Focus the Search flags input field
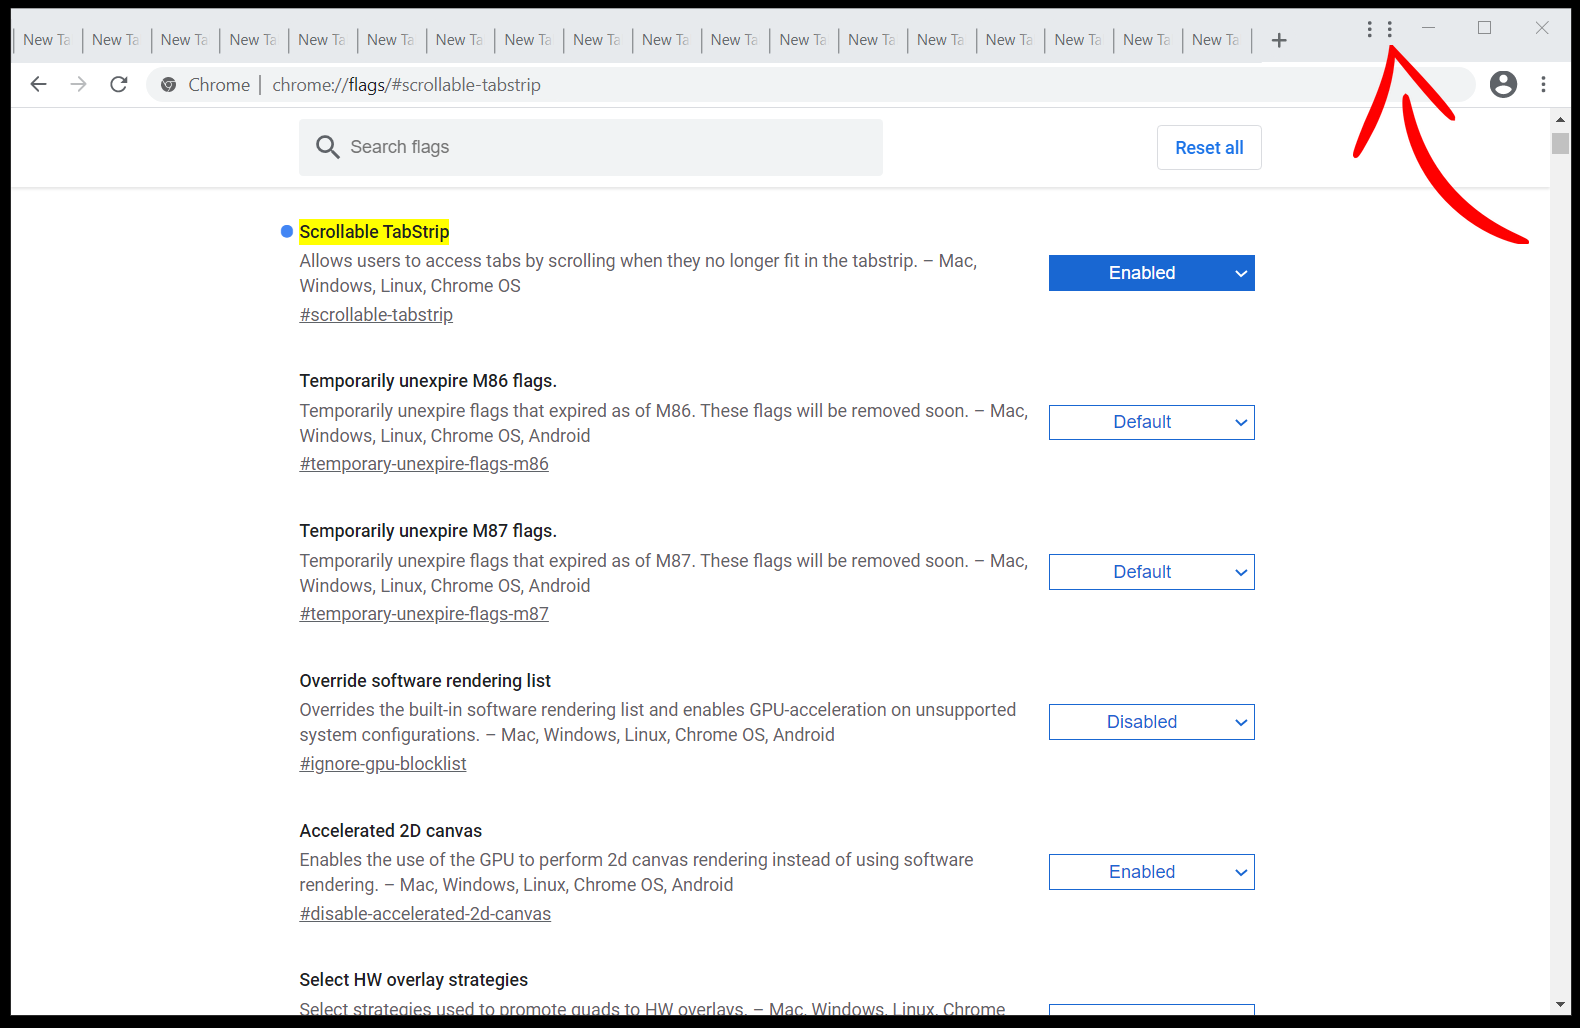Screen dimensions: 1580x1028 591,147
